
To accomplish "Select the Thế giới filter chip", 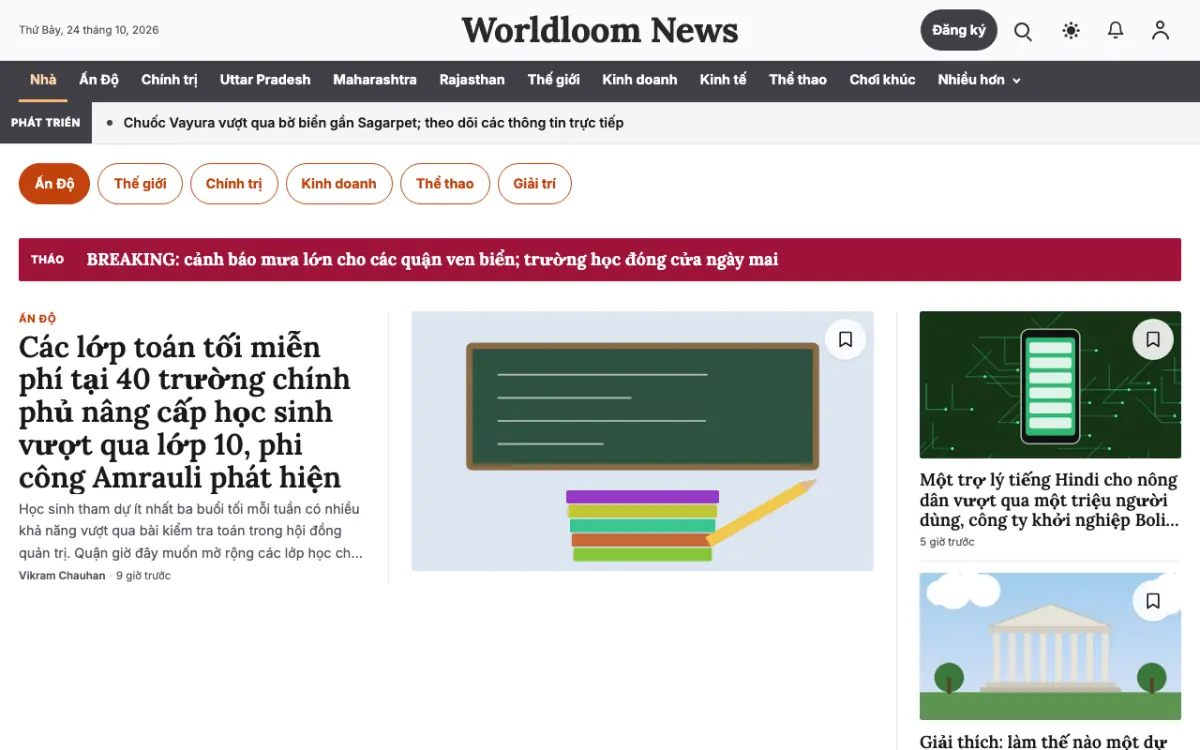I will [140, 184].
